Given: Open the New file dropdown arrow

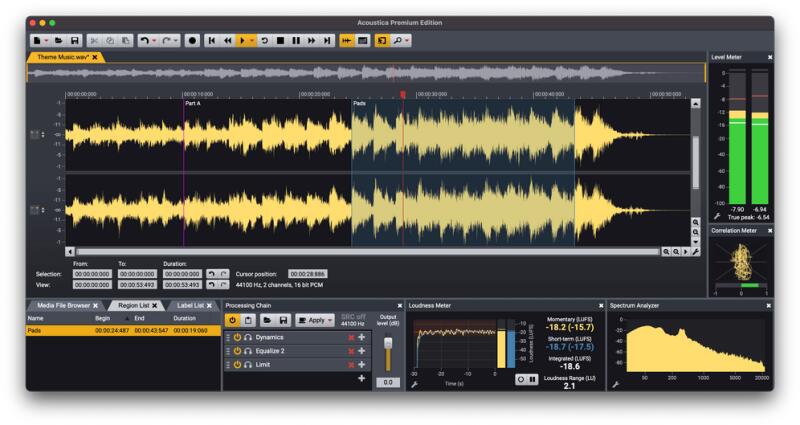Looking at the screenshot, I should (x=46, y=41).
